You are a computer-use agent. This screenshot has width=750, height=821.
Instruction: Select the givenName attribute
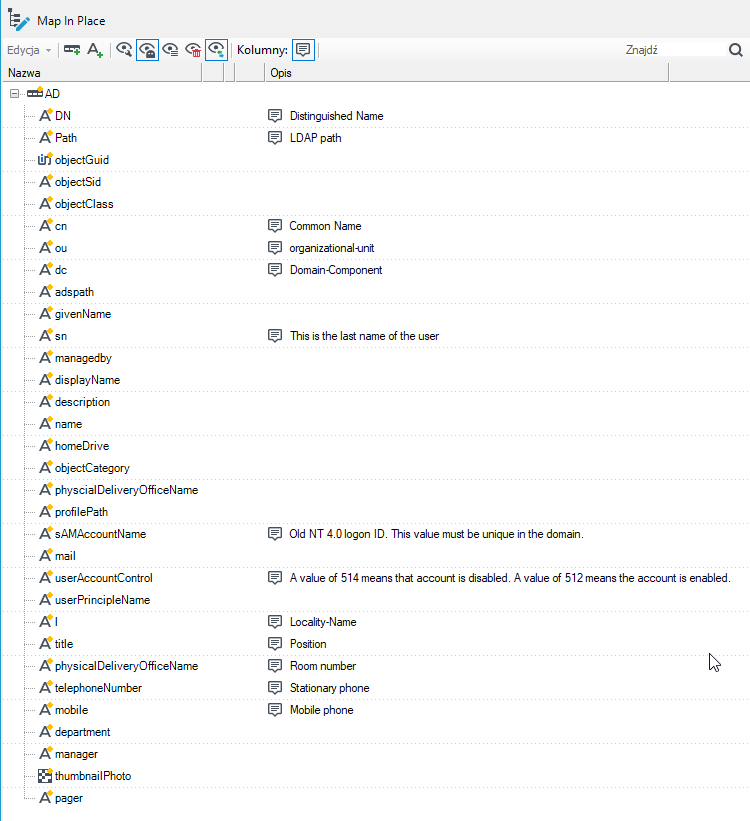tap(83, 314)
